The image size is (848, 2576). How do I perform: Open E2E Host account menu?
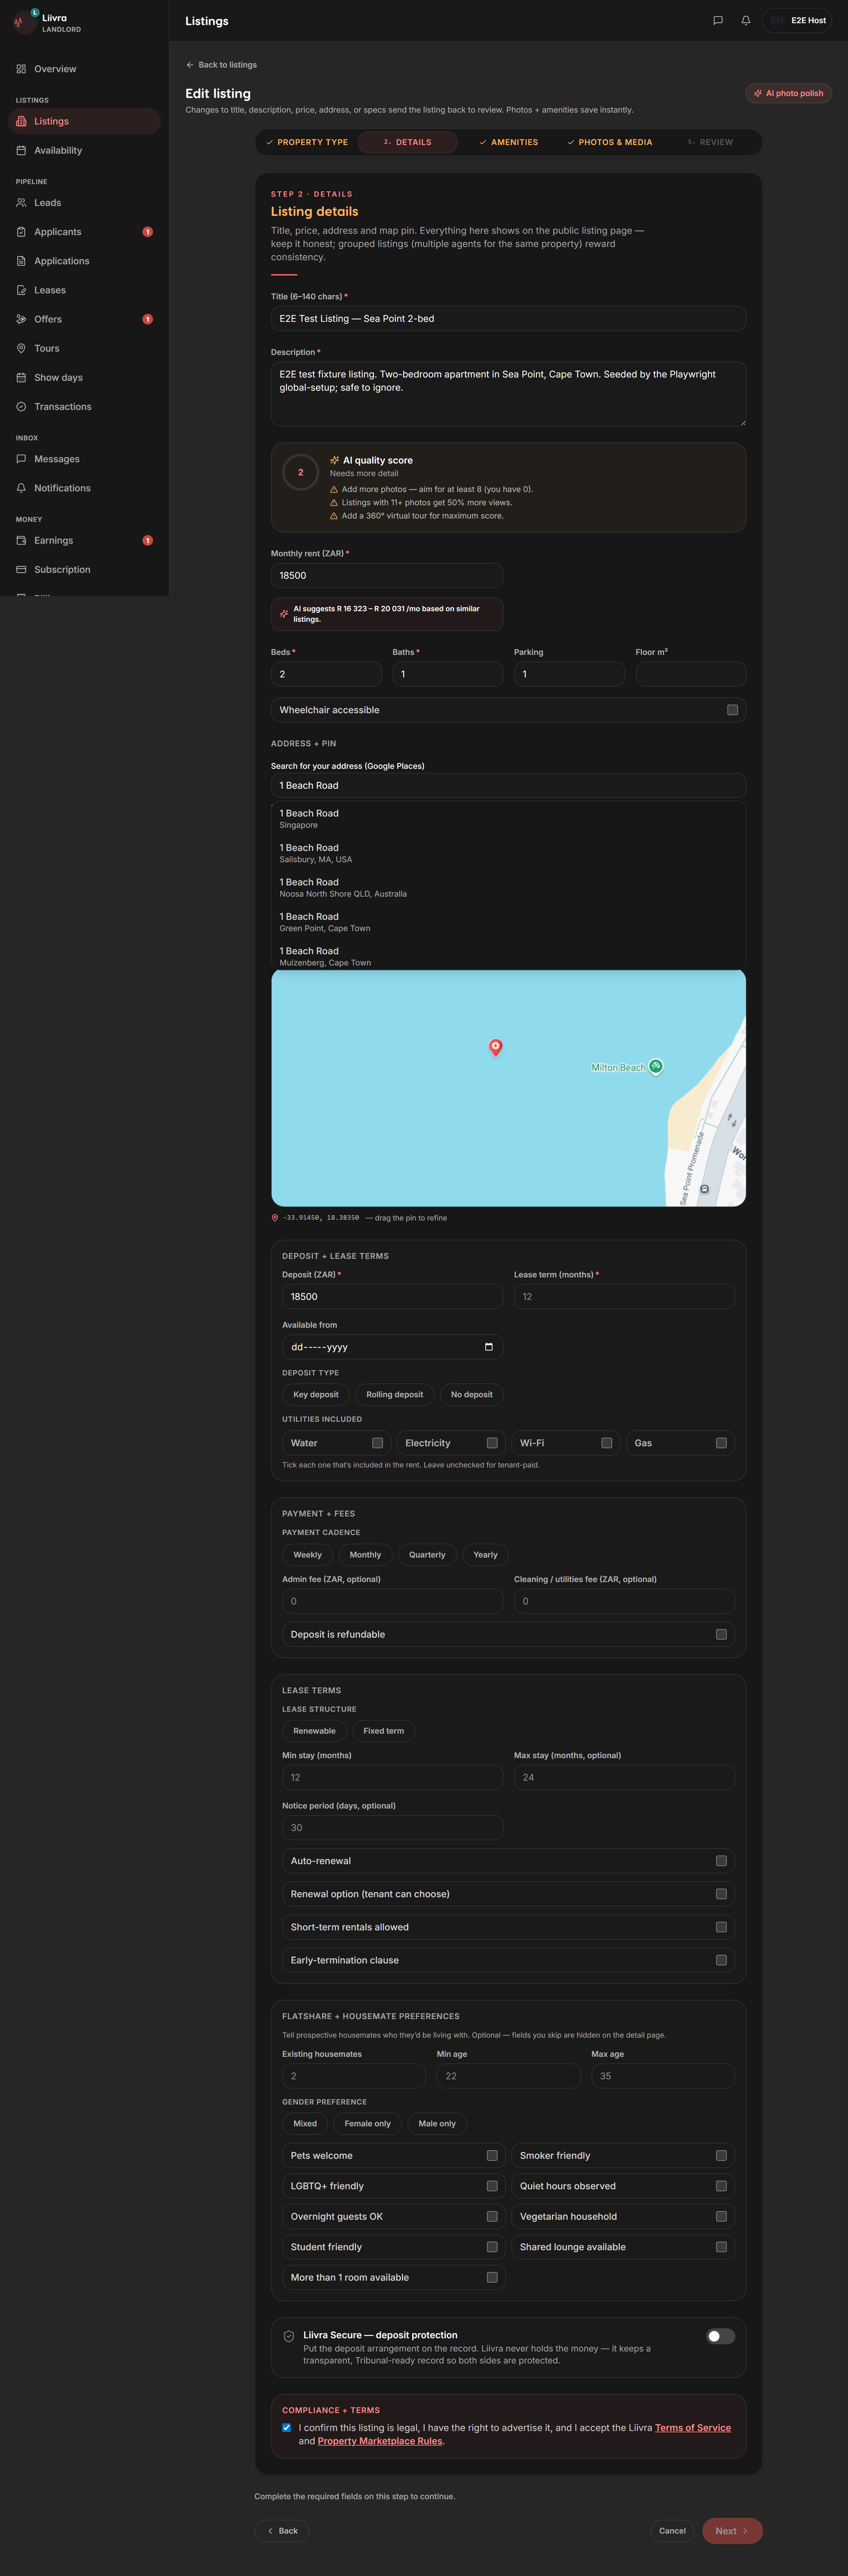[797, 20]
